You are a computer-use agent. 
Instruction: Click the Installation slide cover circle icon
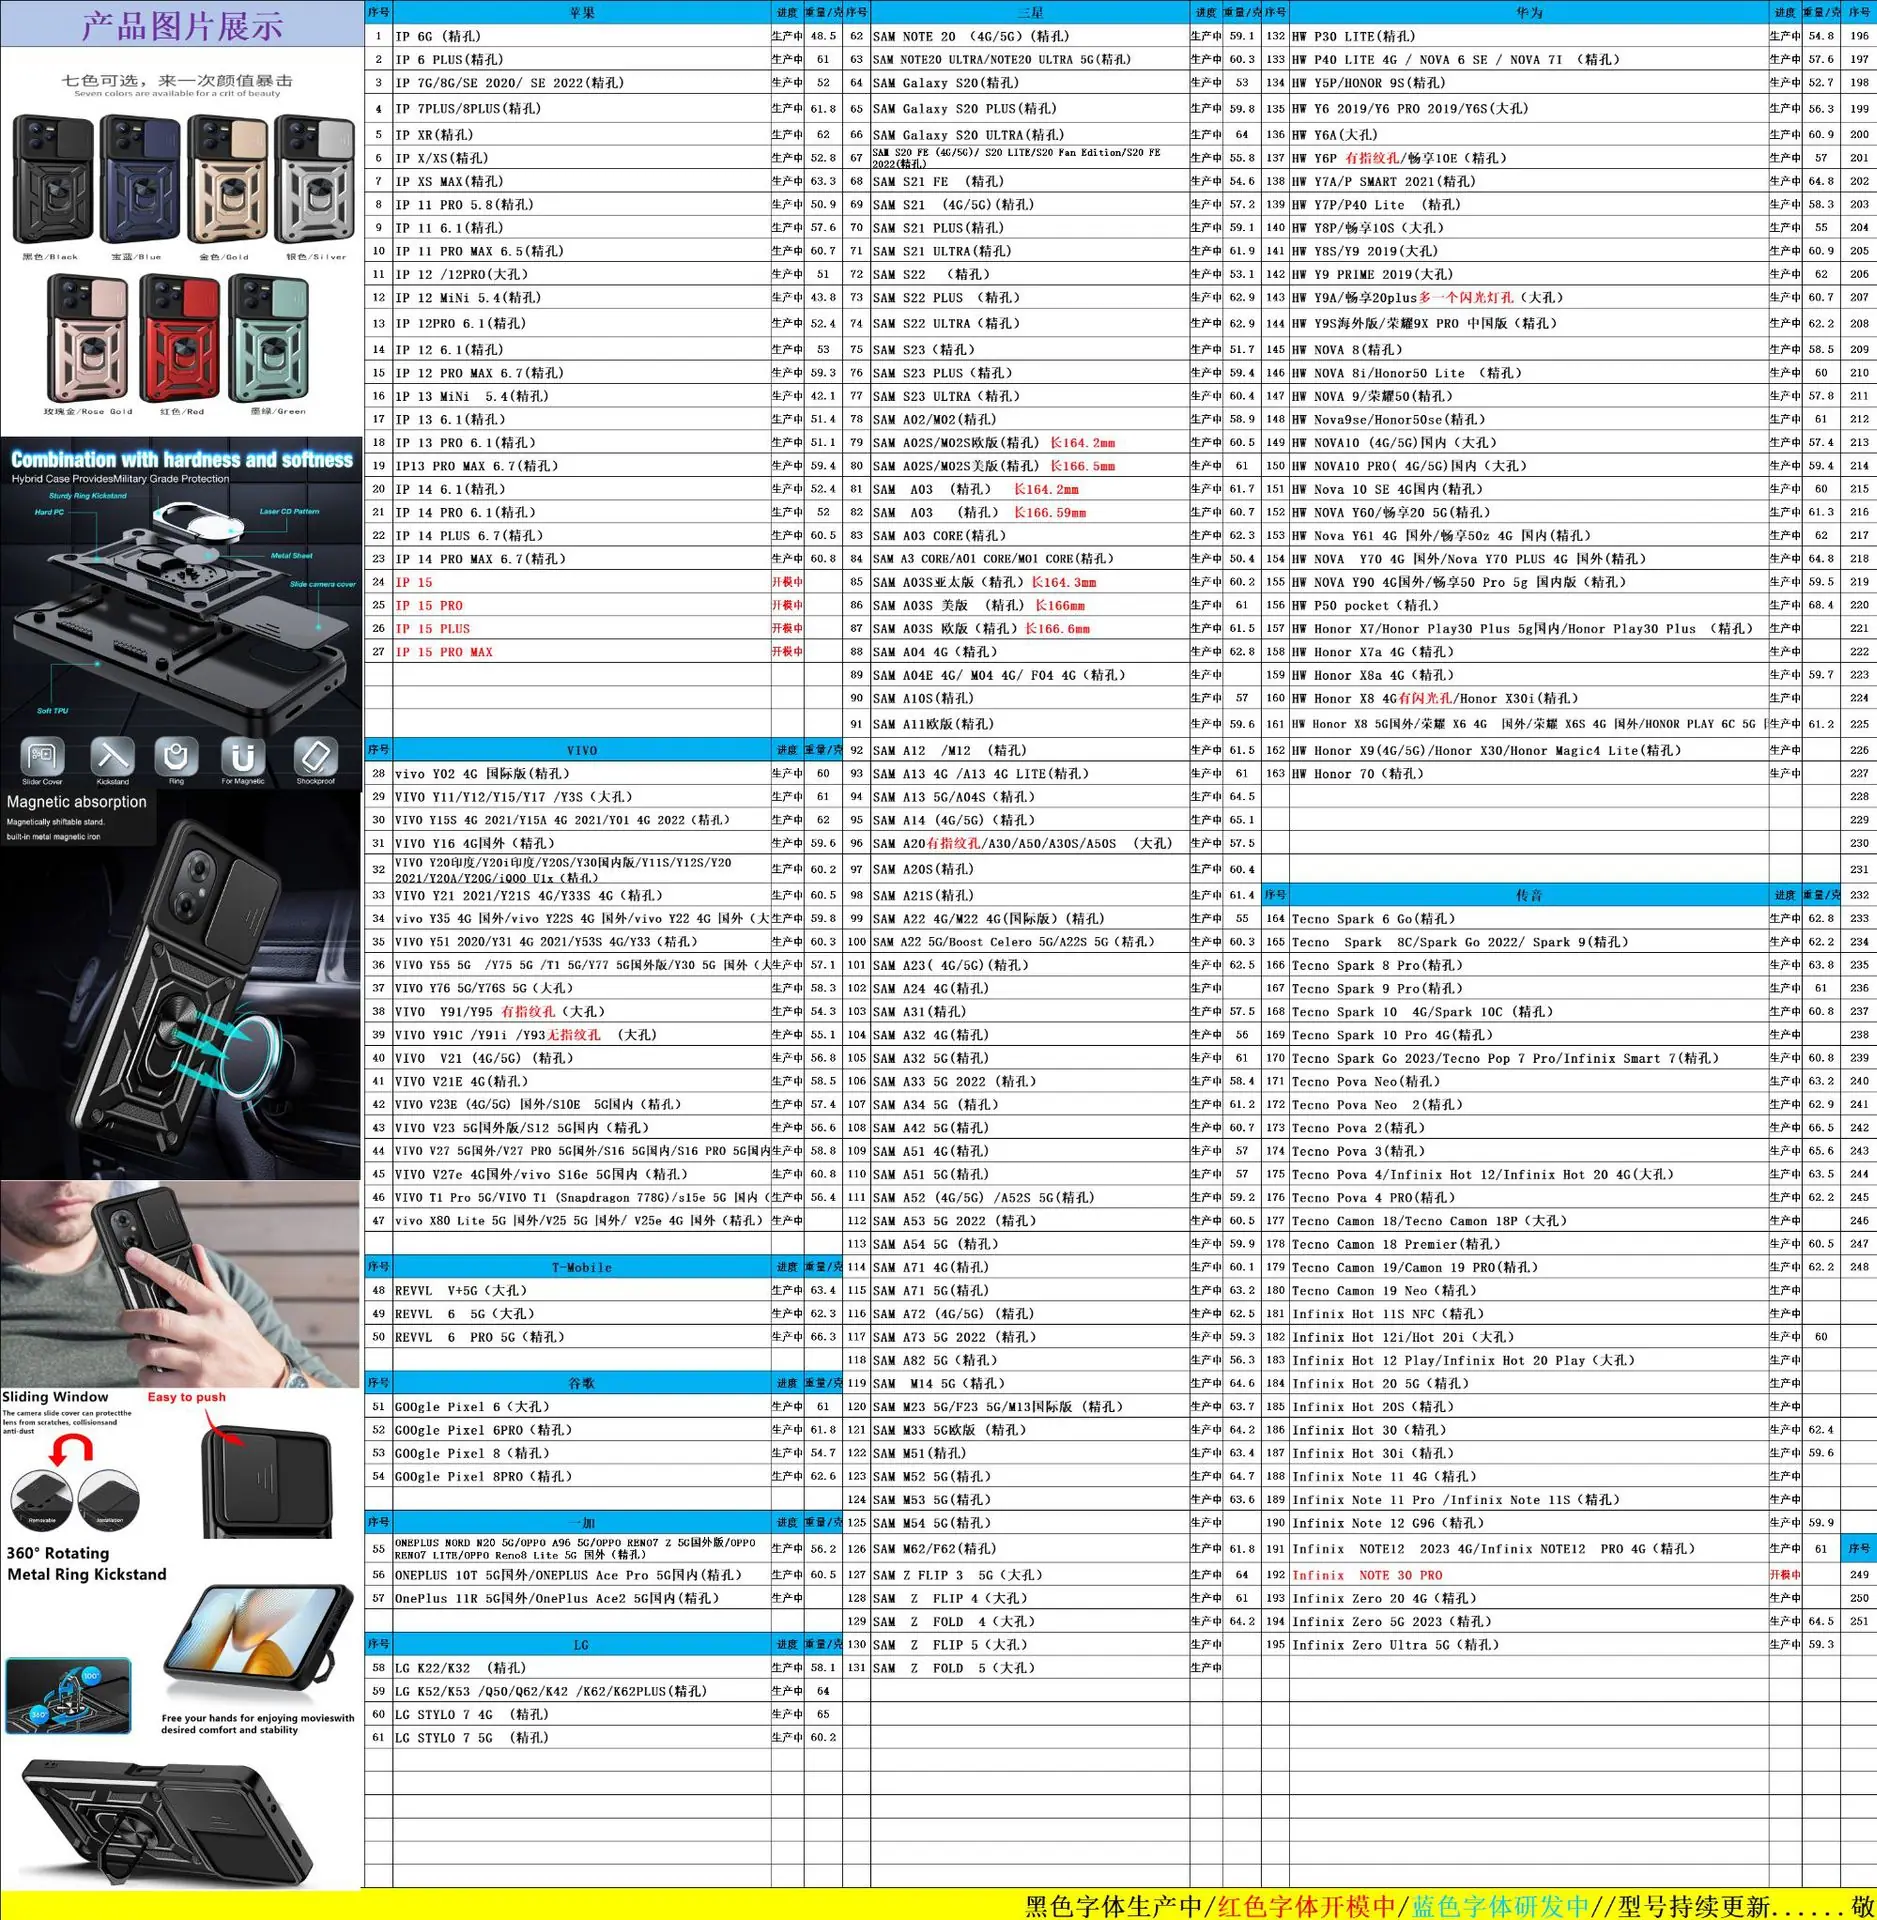pos(109,1499)
